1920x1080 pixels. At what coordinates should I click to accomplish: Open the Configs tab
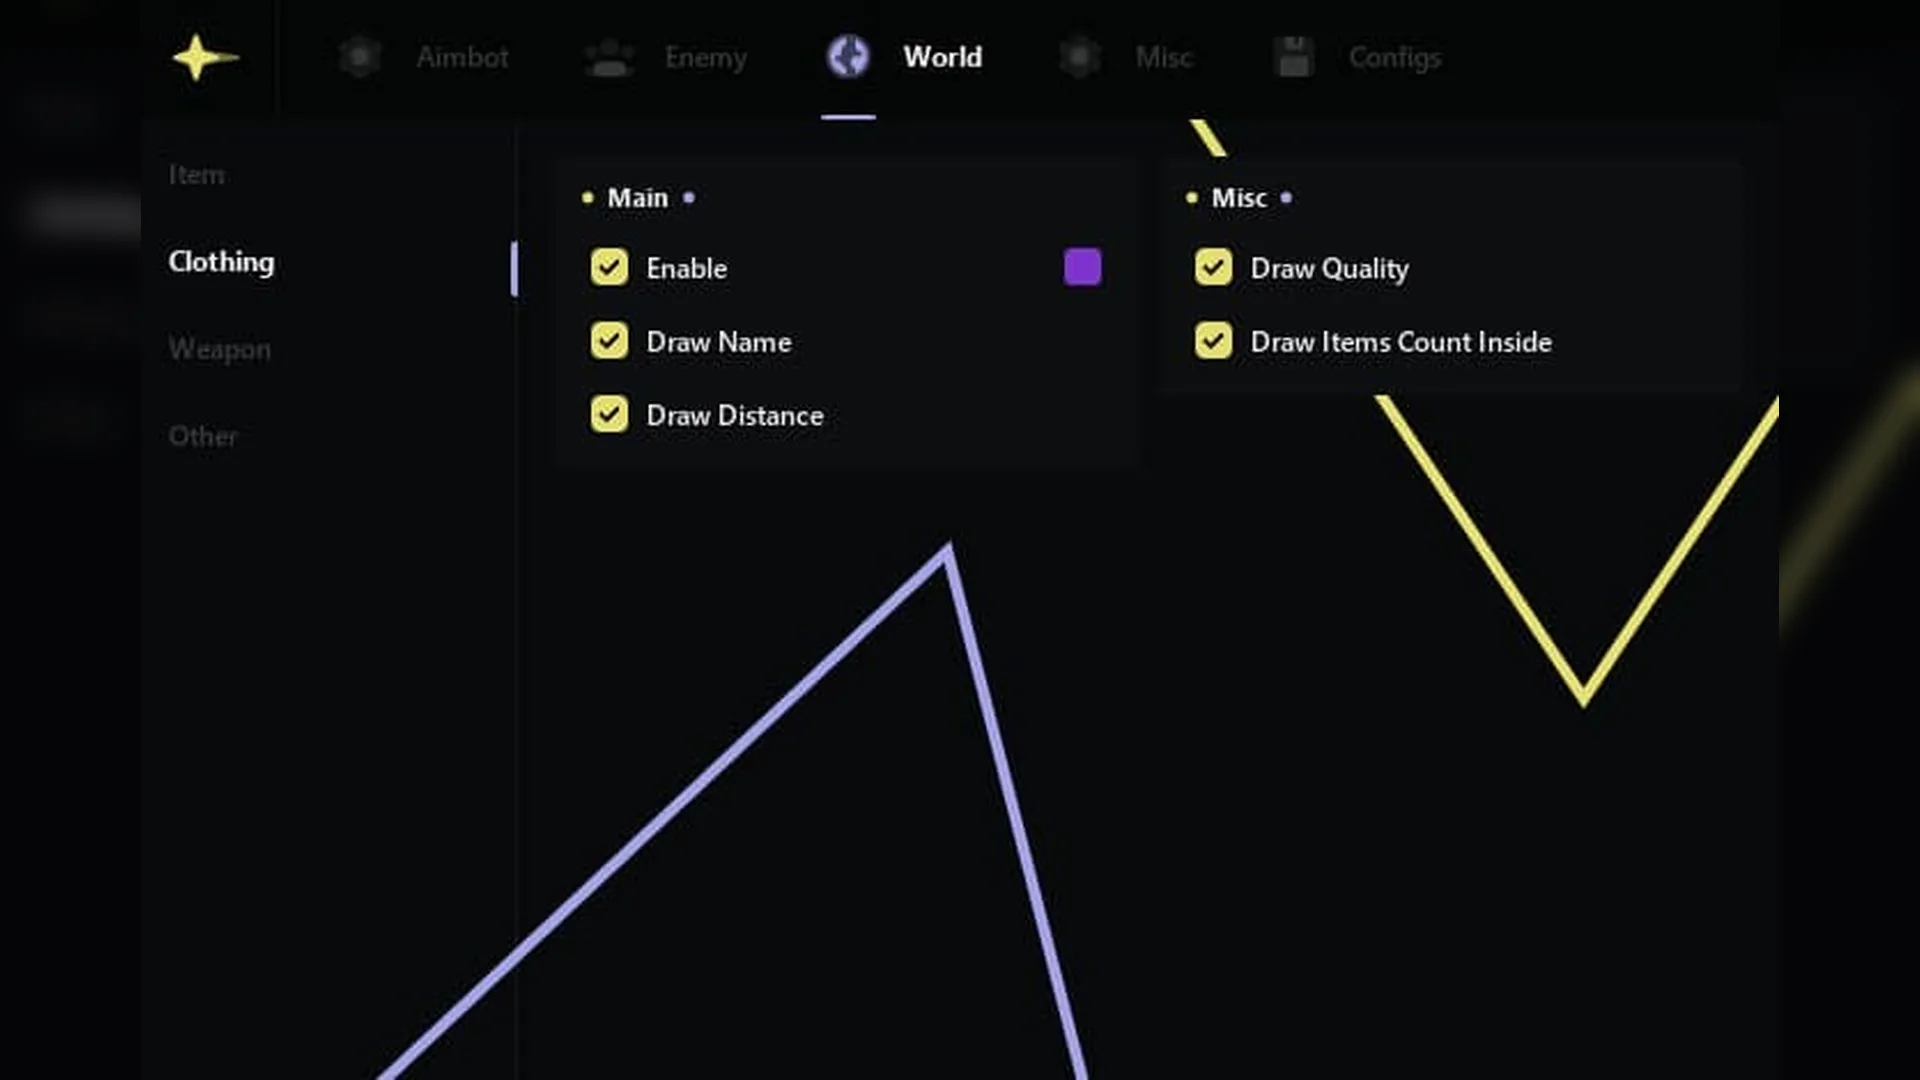1395,58
